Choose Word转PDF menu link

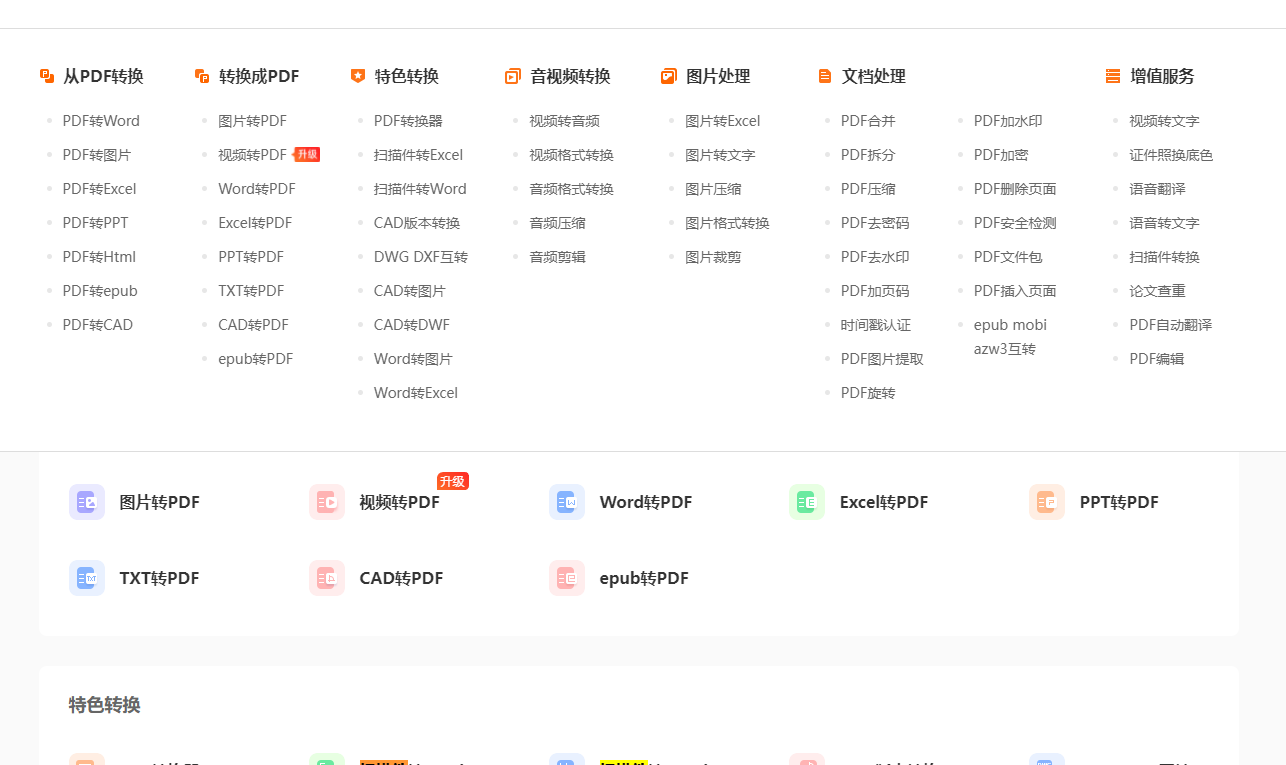[x=257, y=189]
